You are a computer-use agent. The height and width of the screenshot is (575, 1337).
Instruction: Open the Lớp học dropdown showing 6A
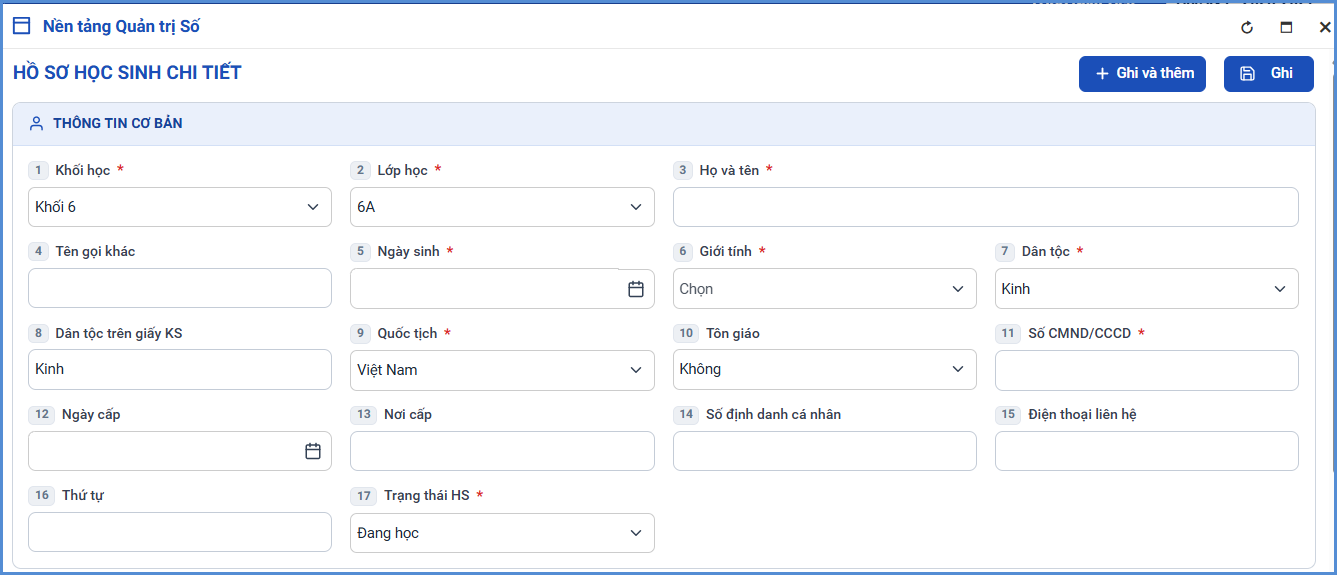[x=502, y=207]
